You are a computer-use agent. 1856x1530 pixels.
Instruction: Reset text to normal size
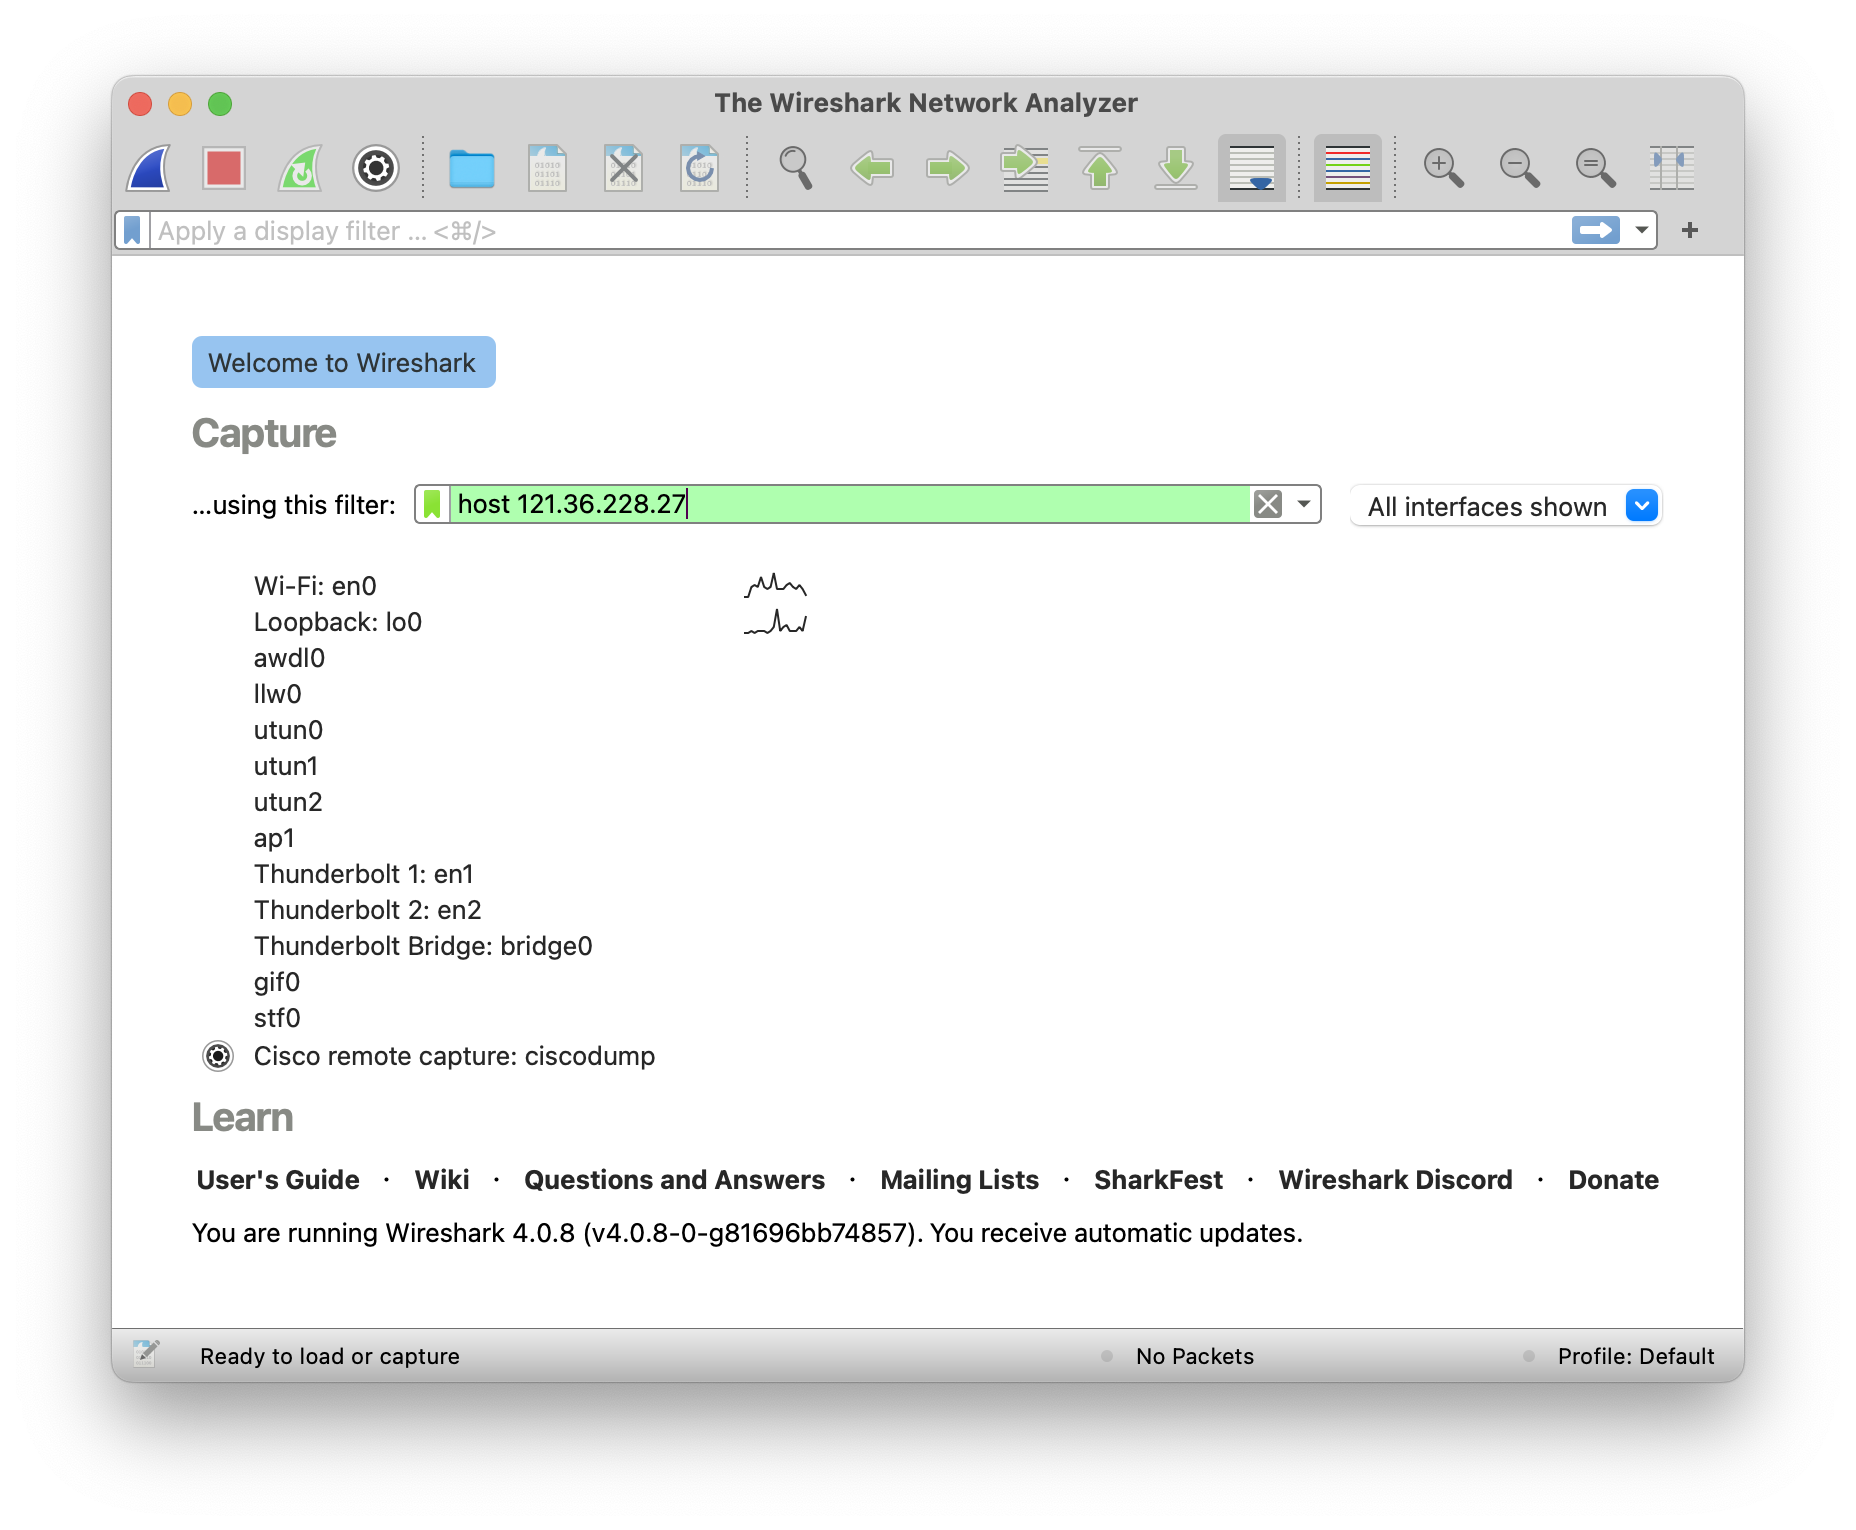pyautogui.click(x=1596, y=168)
